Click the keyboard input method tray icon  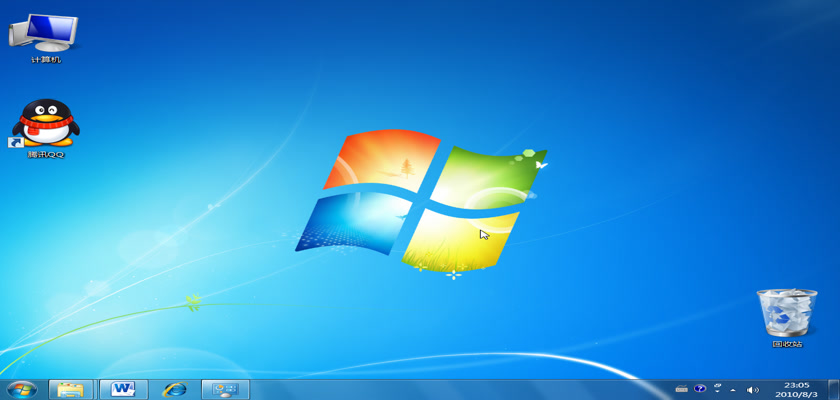click(681, 389)
